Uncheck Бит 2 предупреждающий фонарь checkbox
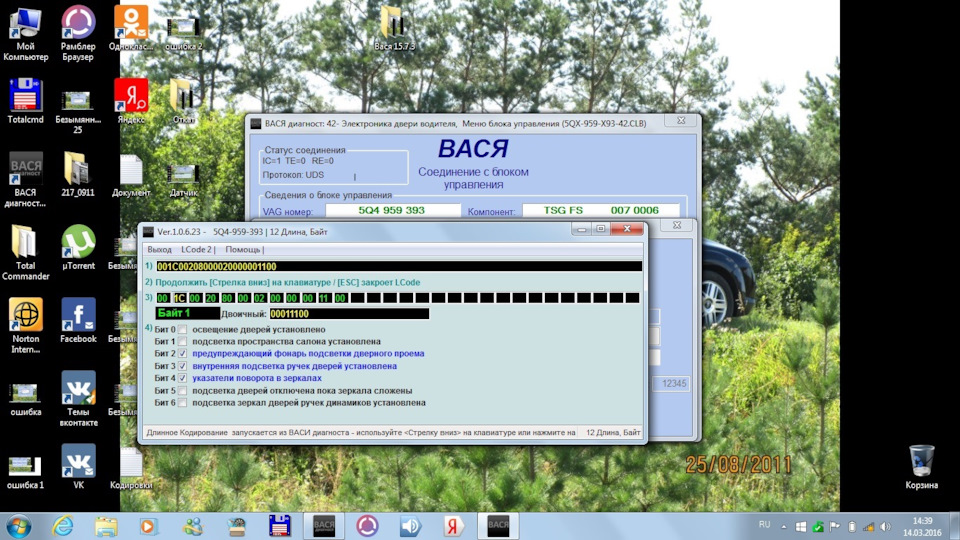The width and height of the screenshot is (960, 540). pyautogui.click(x=182, y=354)
